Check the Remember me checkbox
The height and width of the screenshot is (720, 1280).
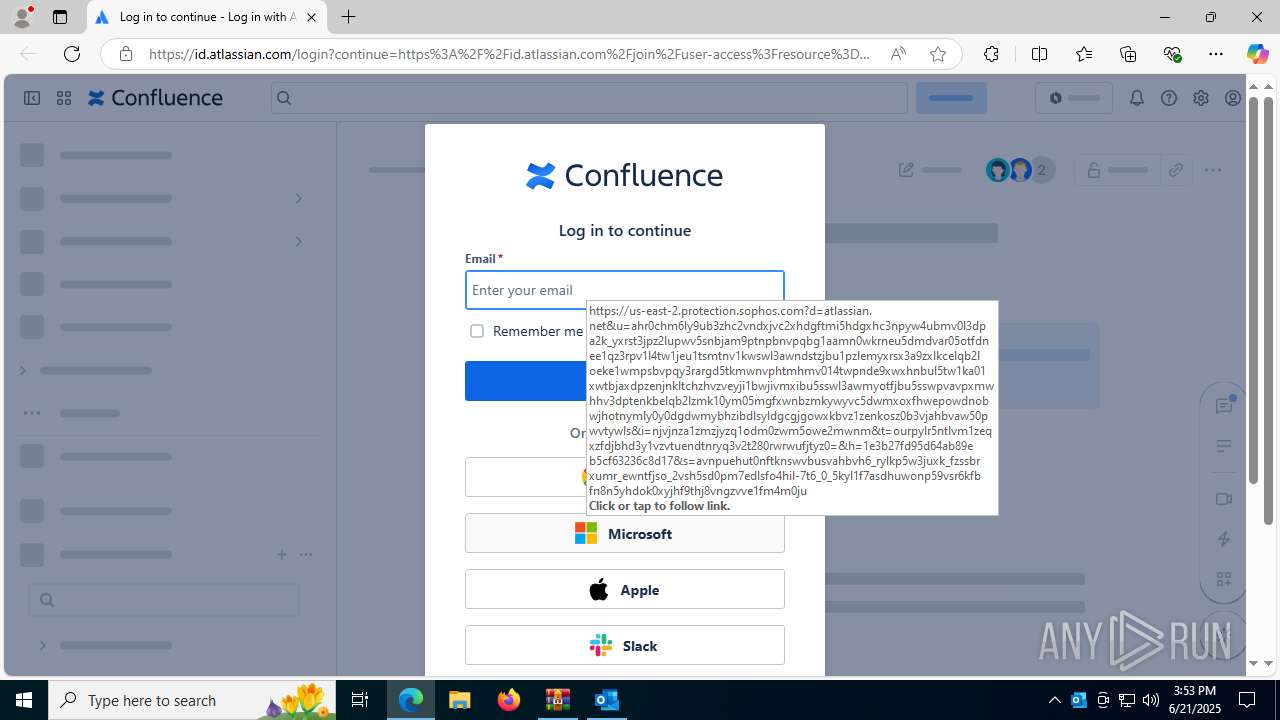pos(477,331)
